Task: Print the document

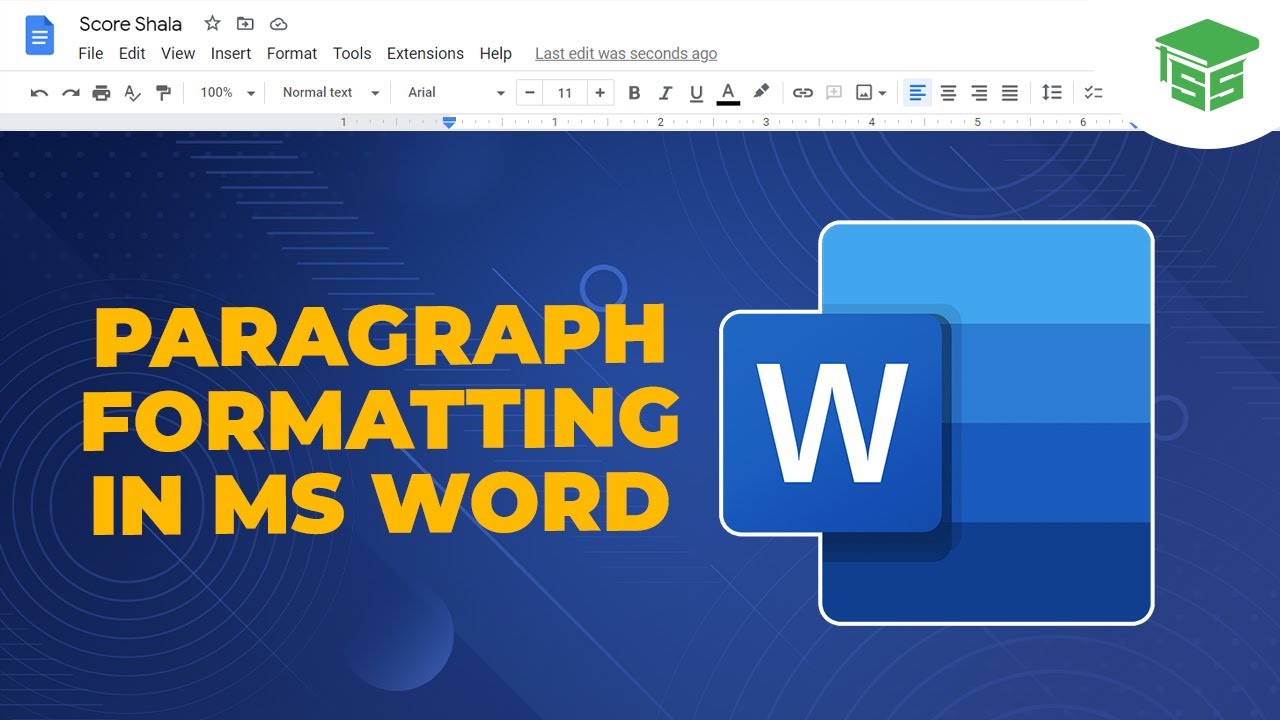Action: point(101,93)
